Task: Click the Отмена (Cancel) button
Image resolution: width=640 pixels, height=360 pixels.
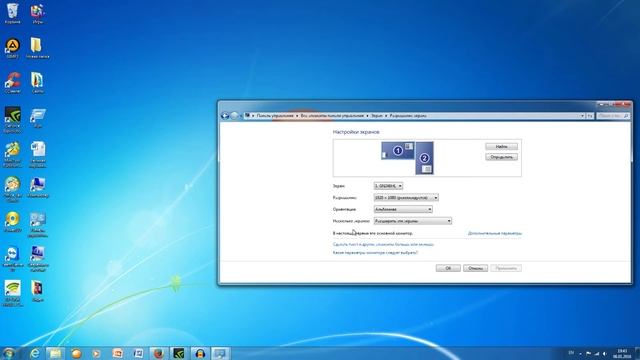Action: [x=476, y=268]
